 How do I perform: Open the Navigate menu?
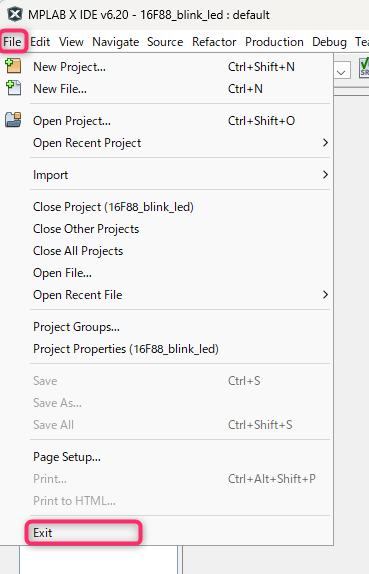[x=116, y=42]
